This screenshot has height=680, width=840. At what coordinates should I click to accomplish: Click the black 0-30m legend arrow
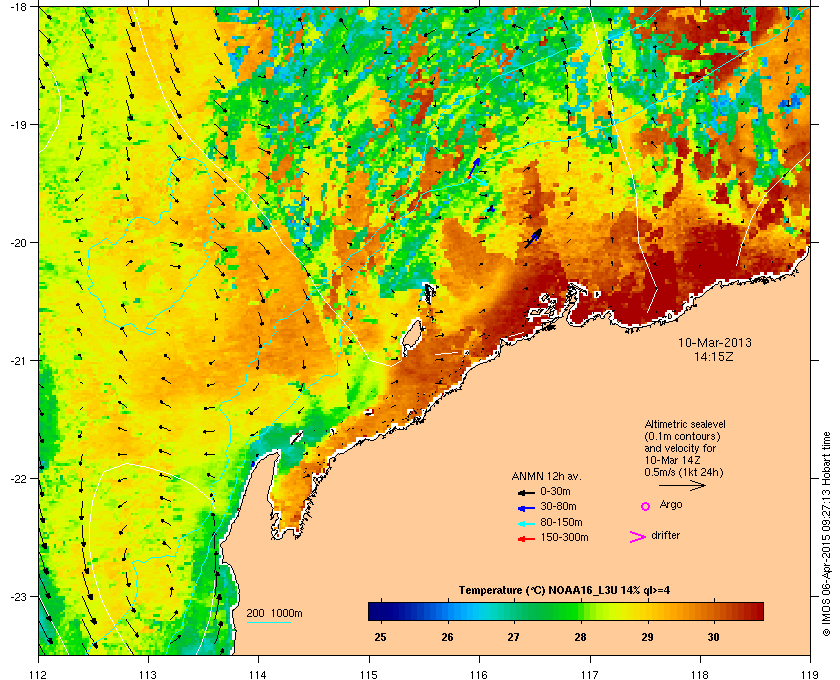pyautogui.click(x=526, y=493)
